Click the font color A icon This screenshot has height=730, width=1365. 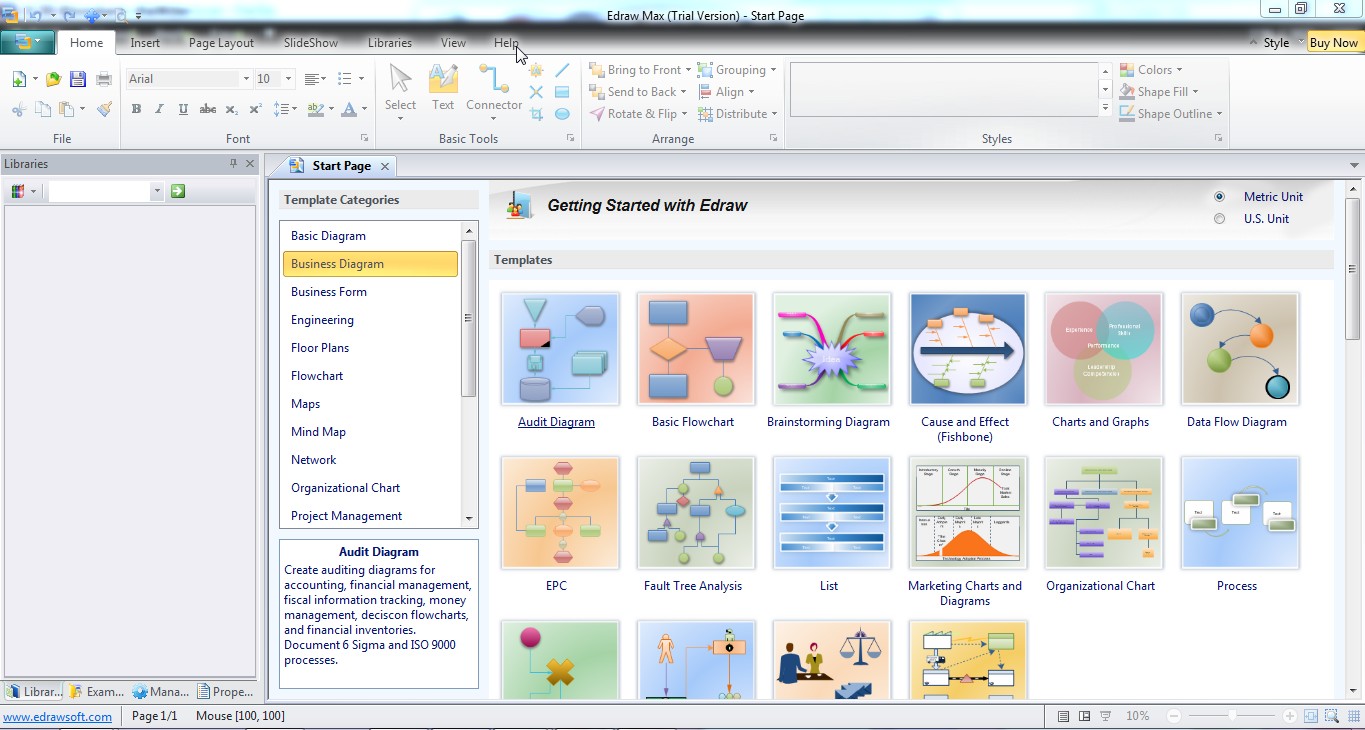click(349, 109)
